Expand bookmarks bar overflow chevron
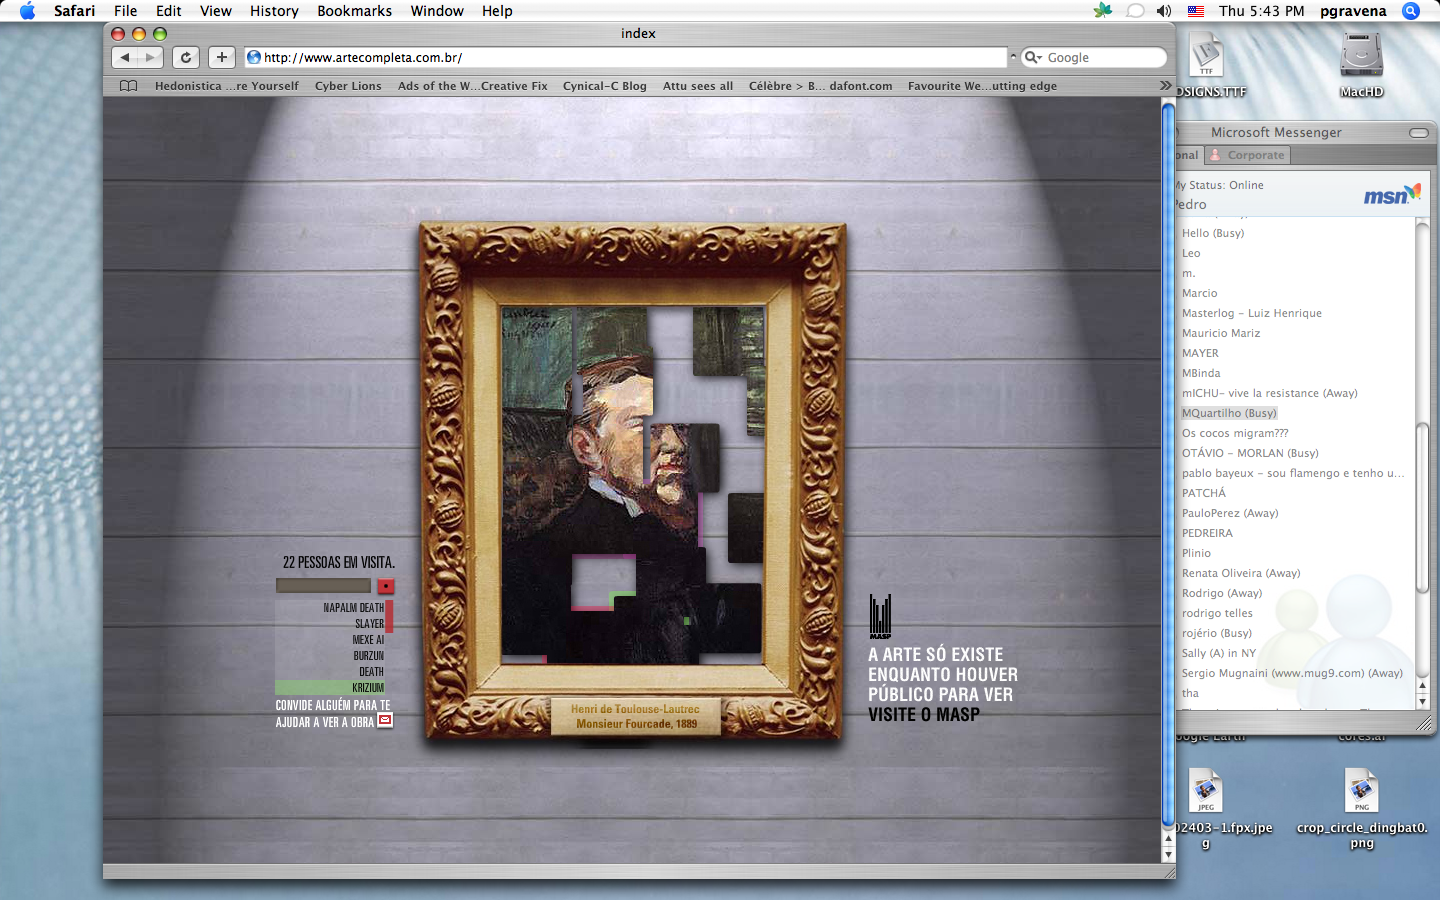This screenshot has width=1440, height=900. [1165, 86]
